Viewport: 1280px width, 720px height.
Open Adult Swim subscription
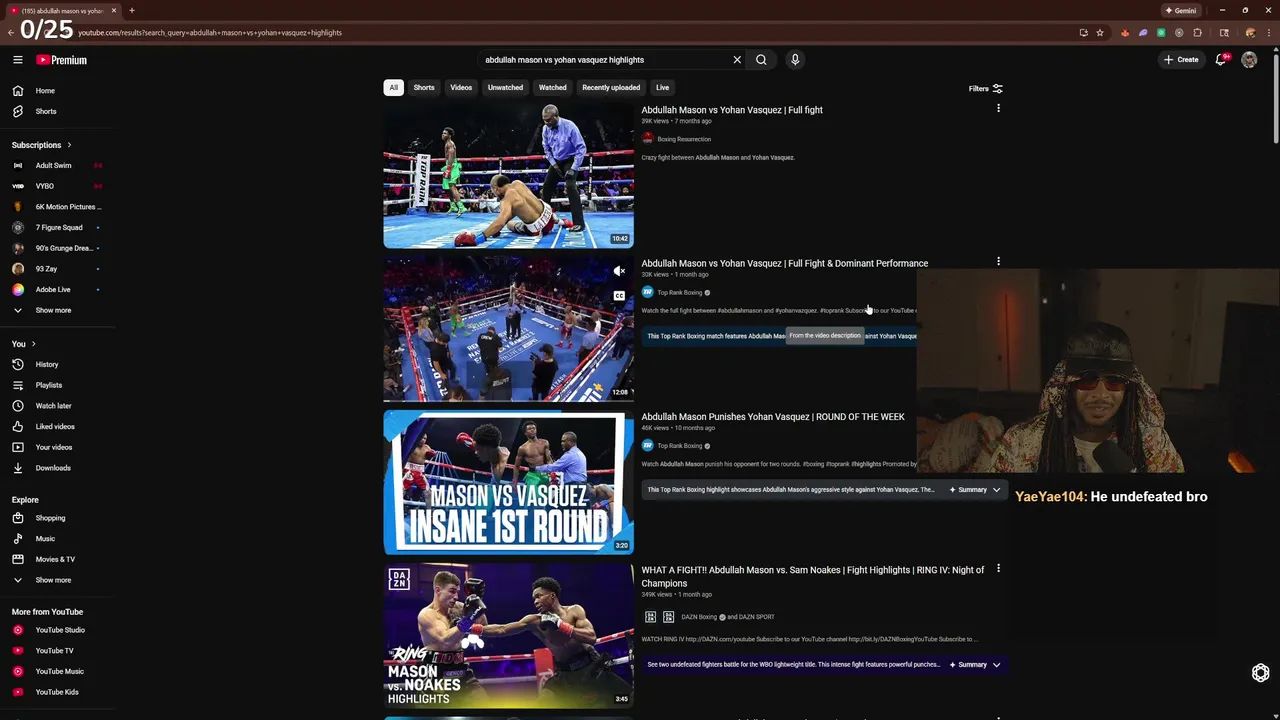click(57, 165)
